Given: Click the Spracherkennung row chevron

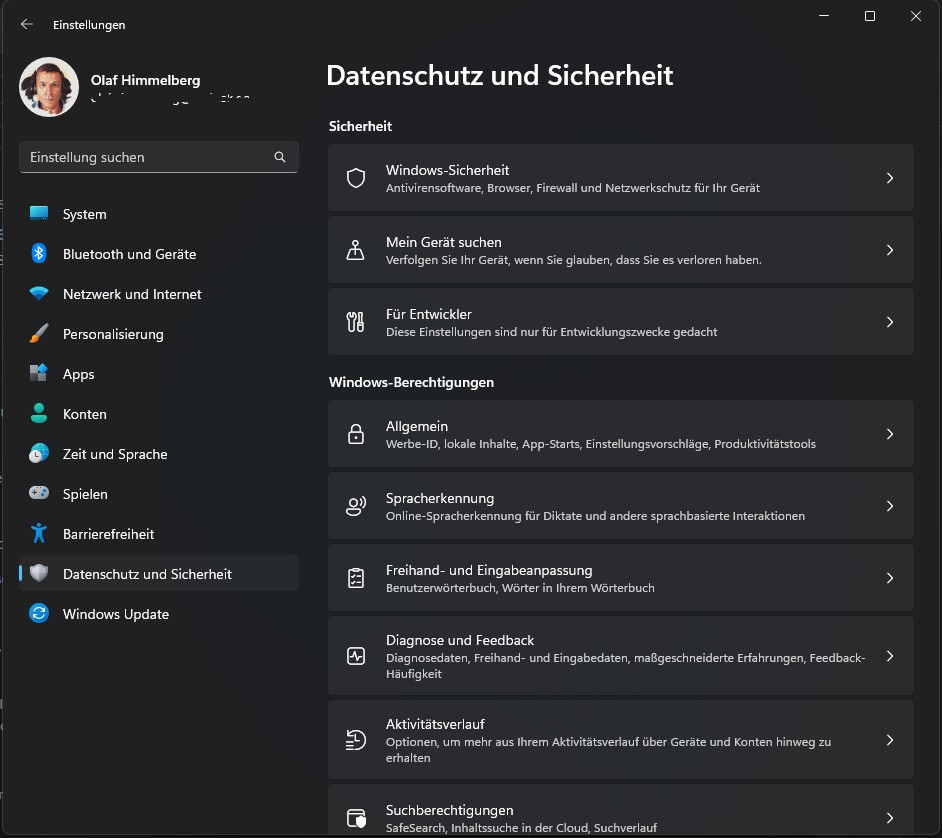Looking at the screenshot, I should click(x=890, y=506).
